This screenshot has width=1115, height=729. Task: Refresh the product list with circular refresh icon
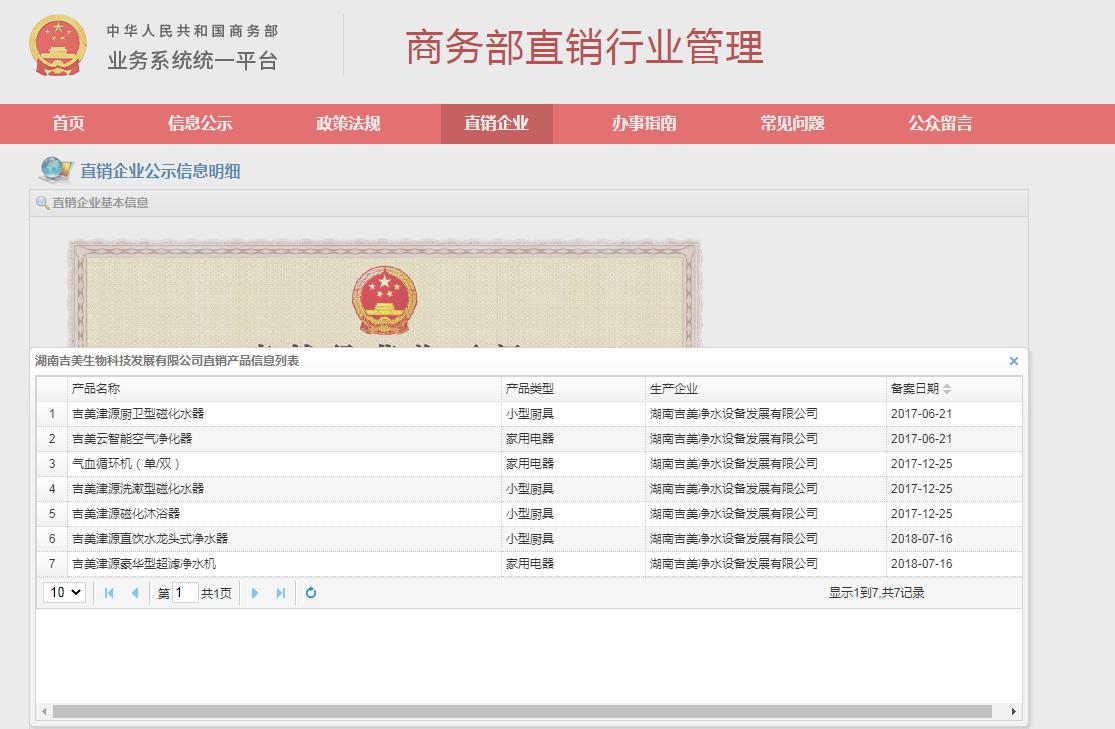[310, 593]
